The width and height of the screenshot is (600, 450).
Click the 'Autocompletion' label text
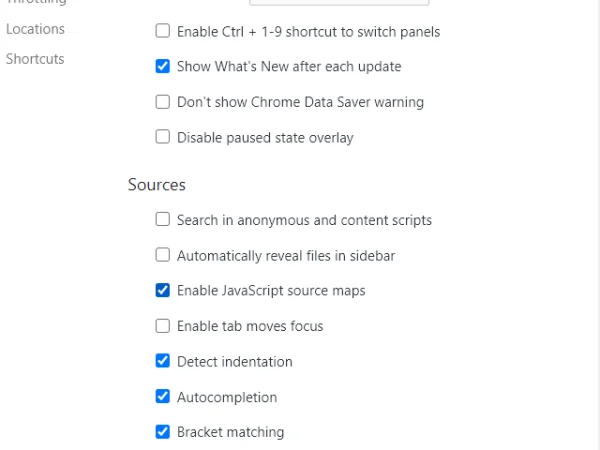[226, 397]
